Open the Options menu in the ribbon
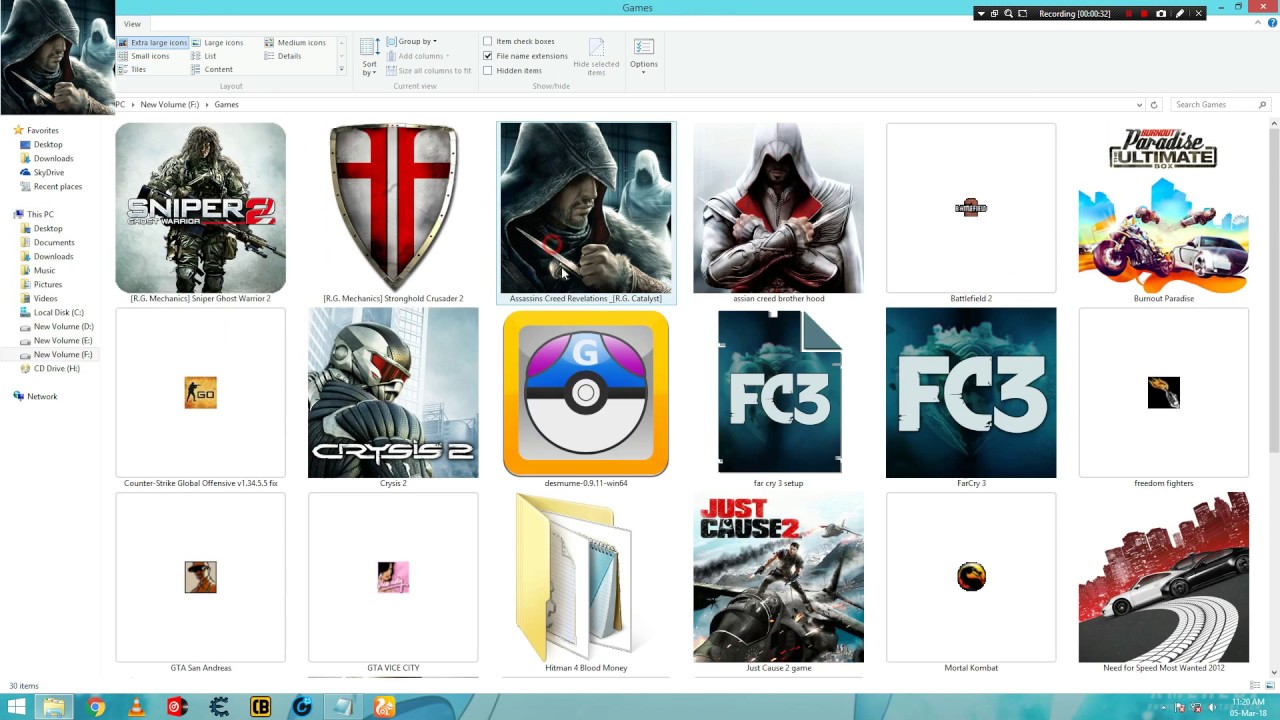 (x=643, y=56)
